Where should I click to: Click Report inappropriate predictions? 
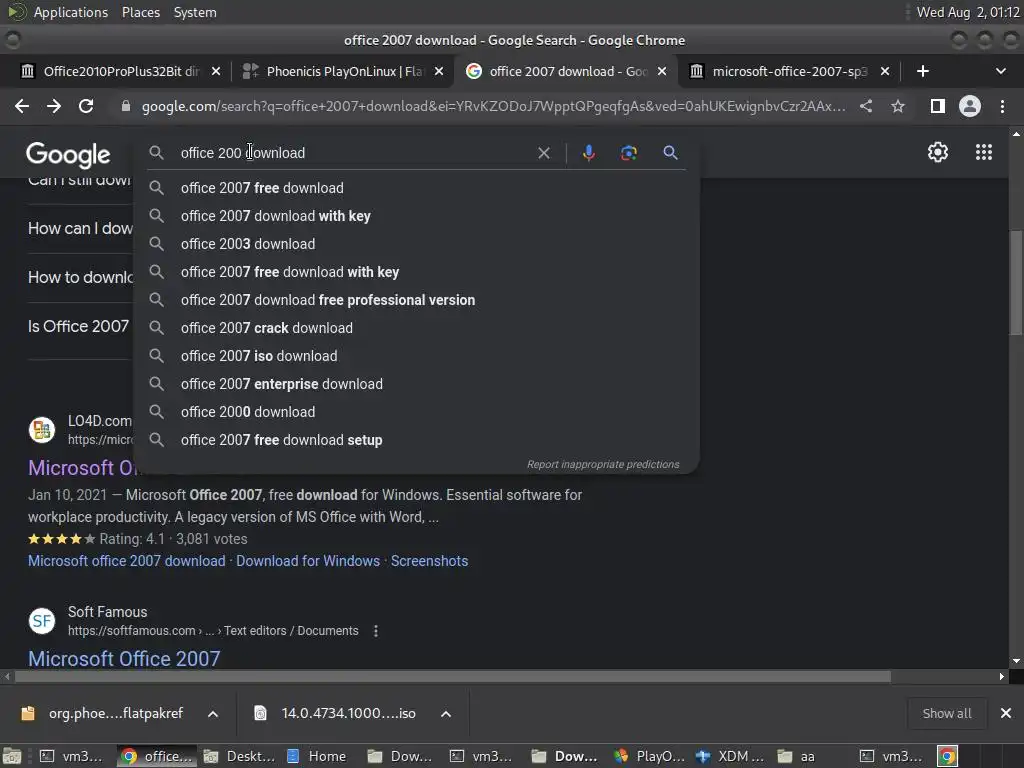(x=603, y=464)
